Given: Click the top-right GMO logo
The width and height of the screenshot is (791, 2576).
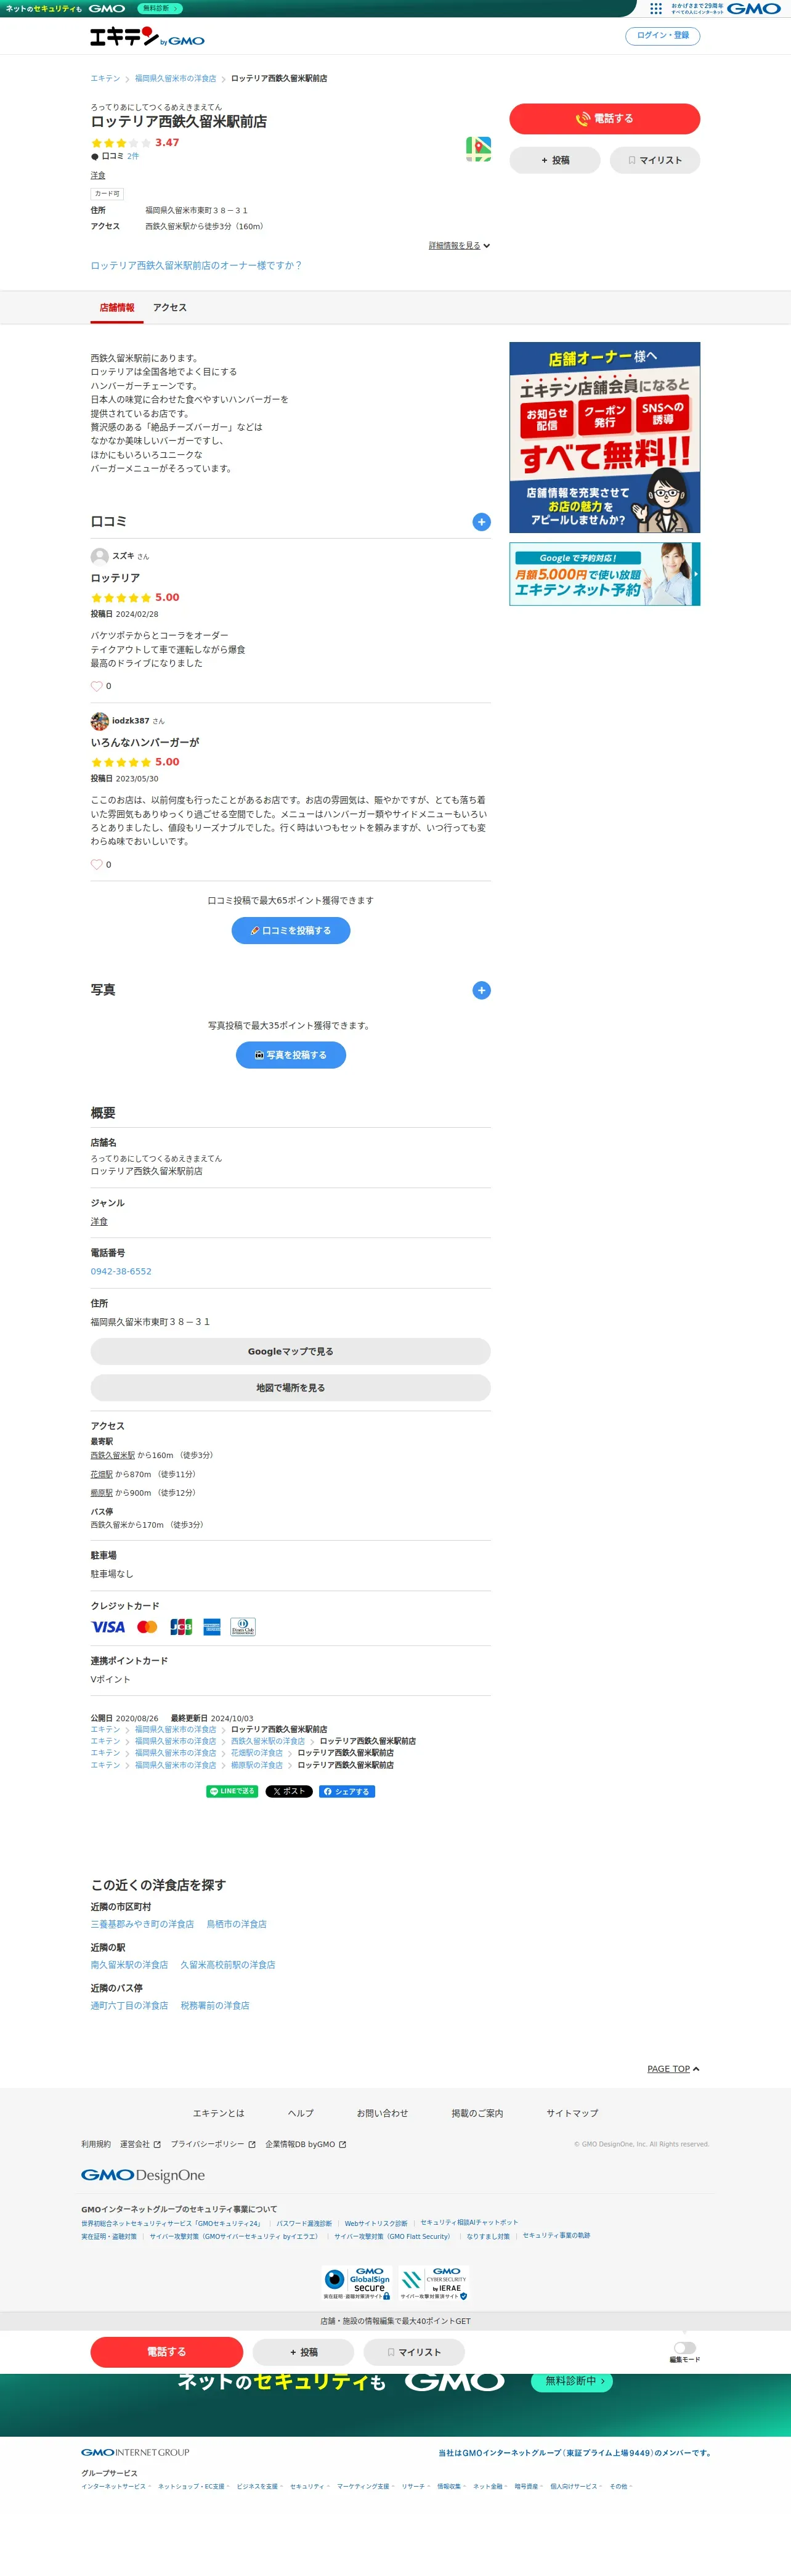Looking at the screenshot, I should (753, 8).
